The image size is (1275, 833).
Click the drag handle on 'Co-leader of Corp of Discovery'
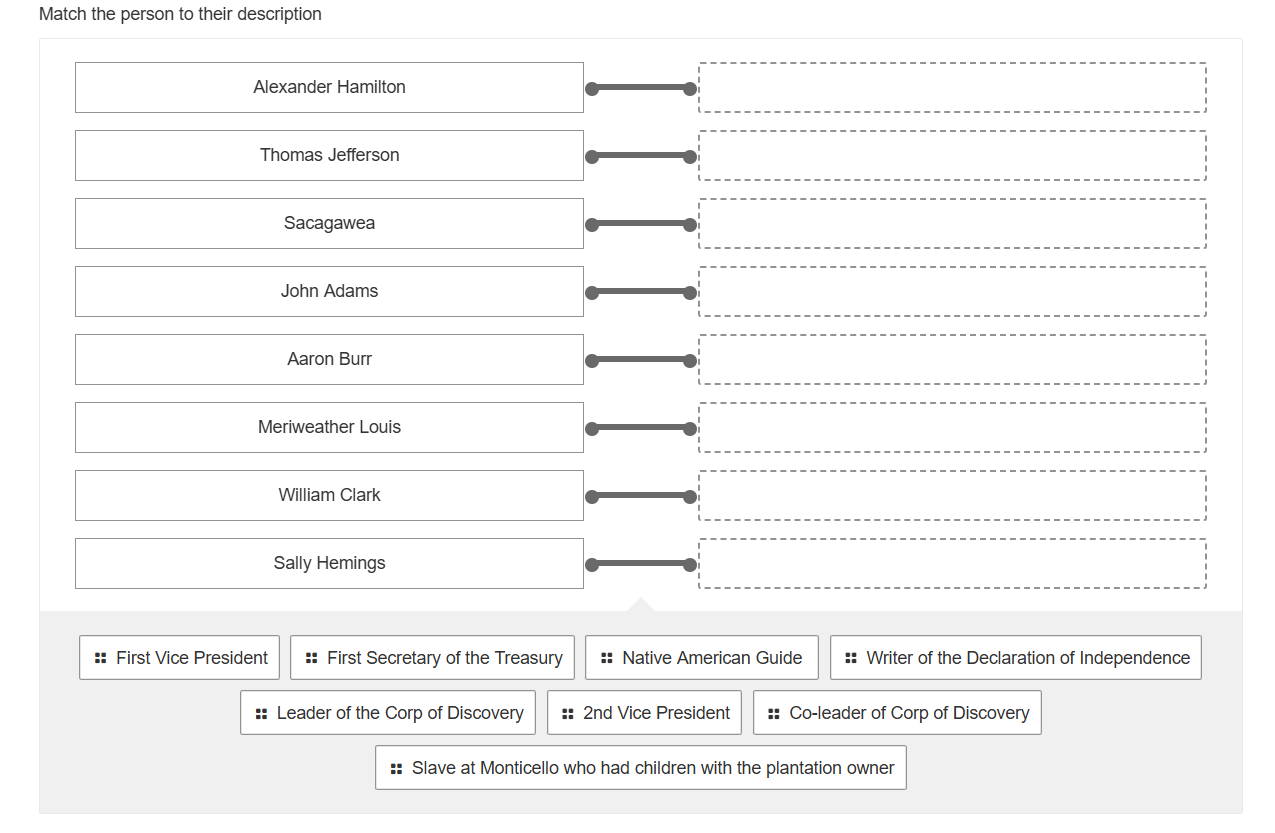click(x=771, y=712)
